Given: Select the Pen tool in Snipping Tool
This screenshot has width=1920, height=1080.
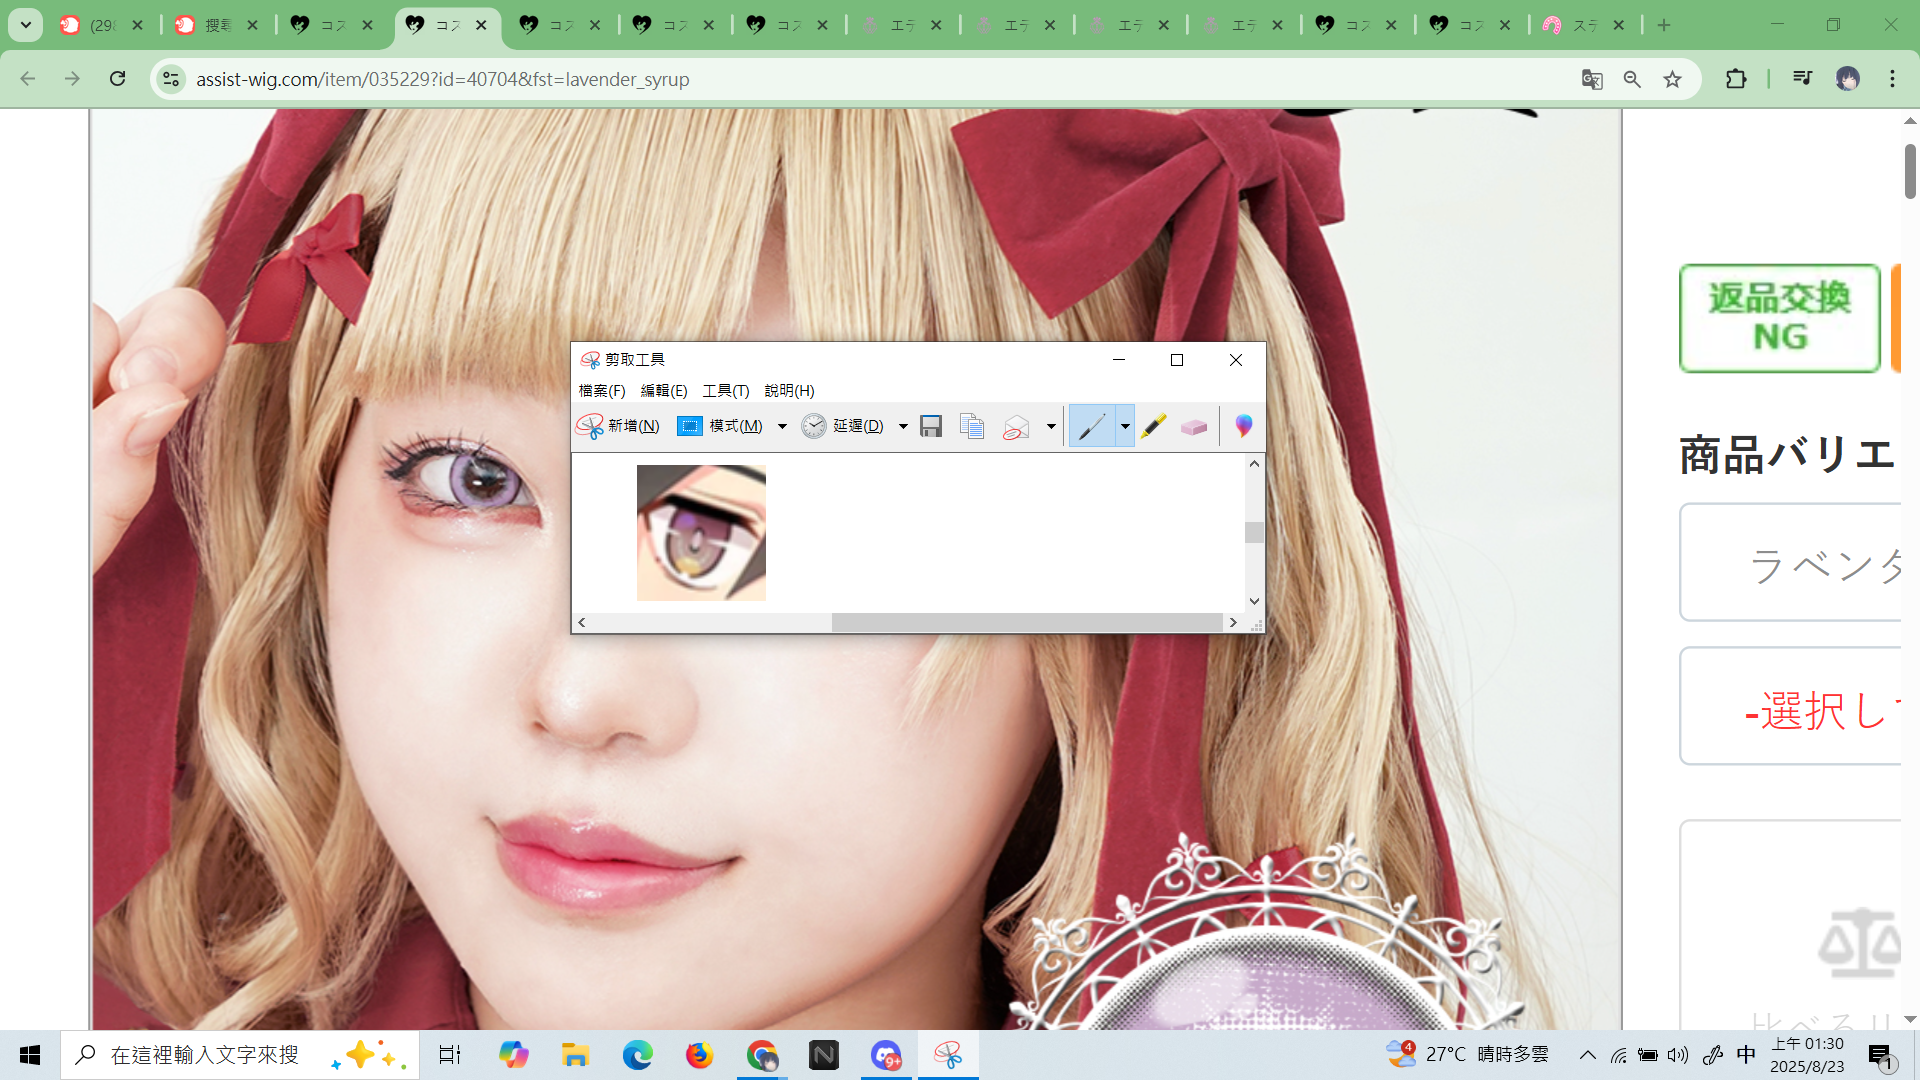Looking at the screenshot, I should click(x=1091, y=426).
